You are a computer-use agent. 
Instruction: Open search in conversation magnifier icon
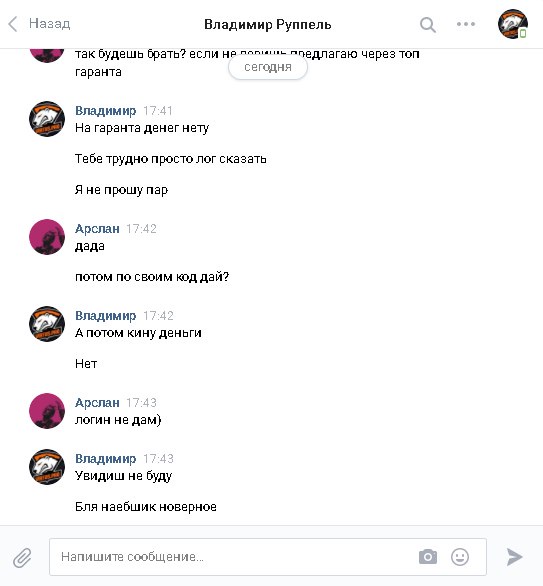click(428, 25)
